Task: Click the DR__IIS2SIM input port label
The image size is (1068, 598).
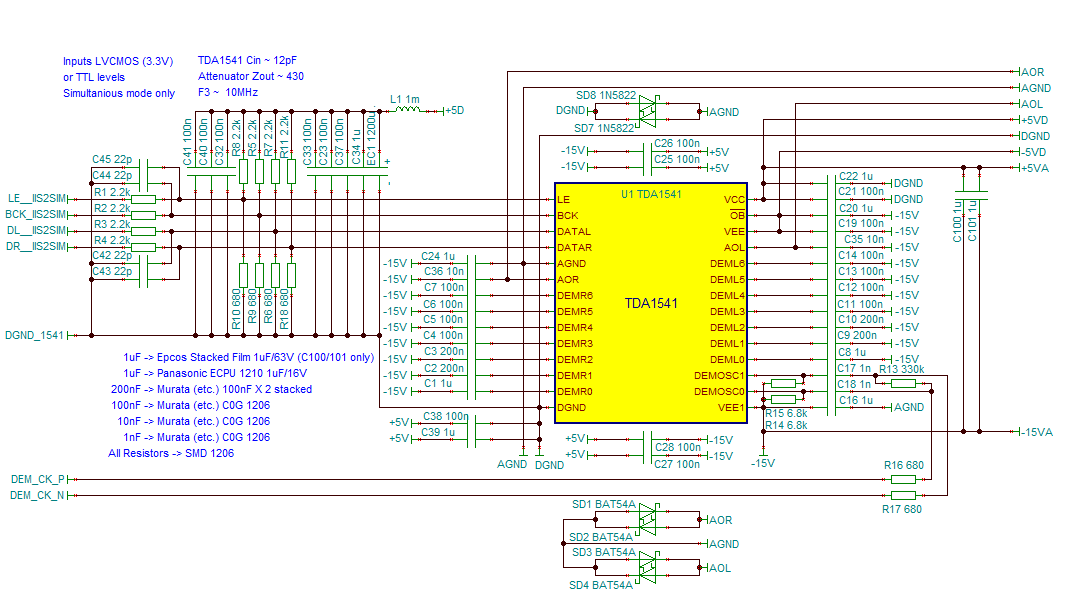Action: click(x=37, y=247)
